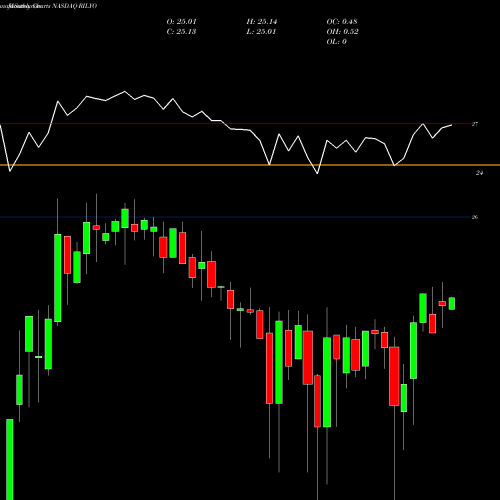Click the OL: 0 reading
500x500 pixels.
pyautogui.click(x=337, y=42)
